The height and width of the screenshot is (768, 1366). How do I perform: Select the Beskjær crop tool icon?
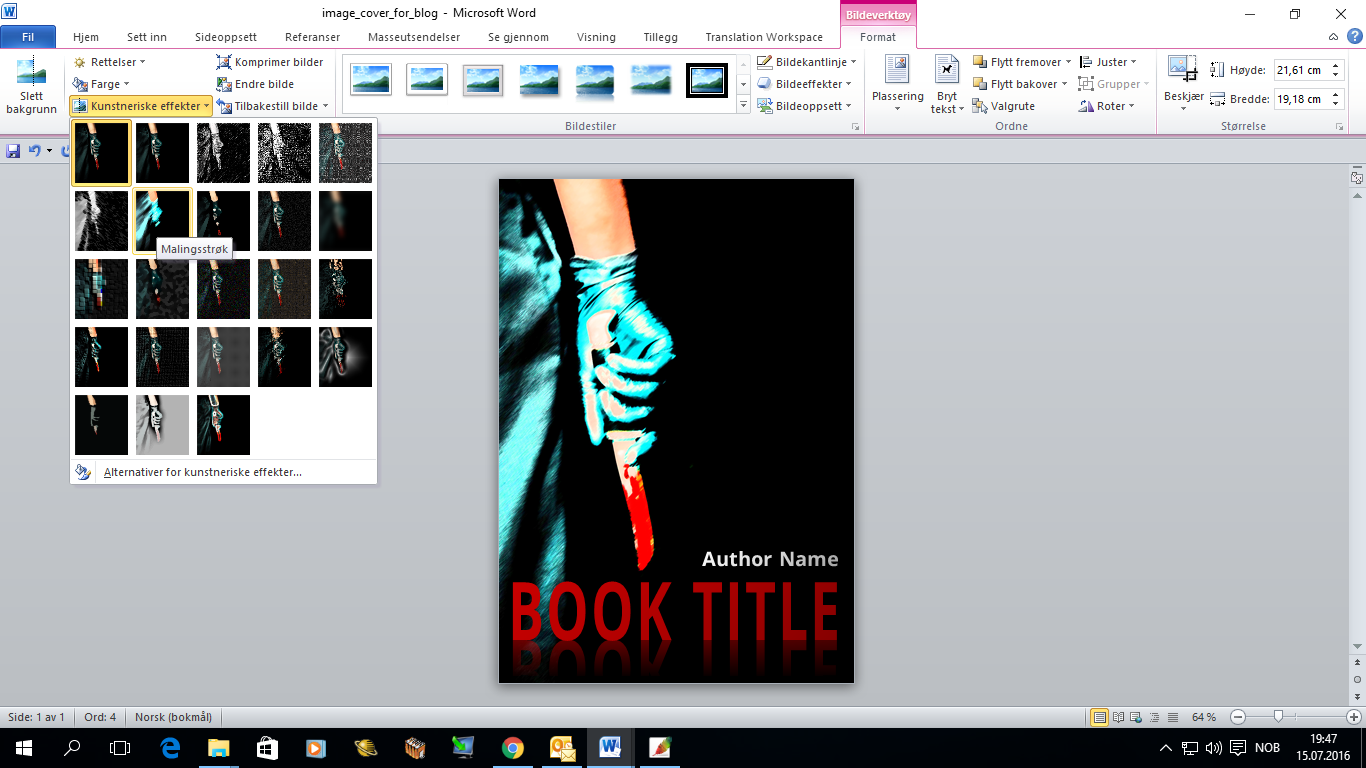(1182, 70)
